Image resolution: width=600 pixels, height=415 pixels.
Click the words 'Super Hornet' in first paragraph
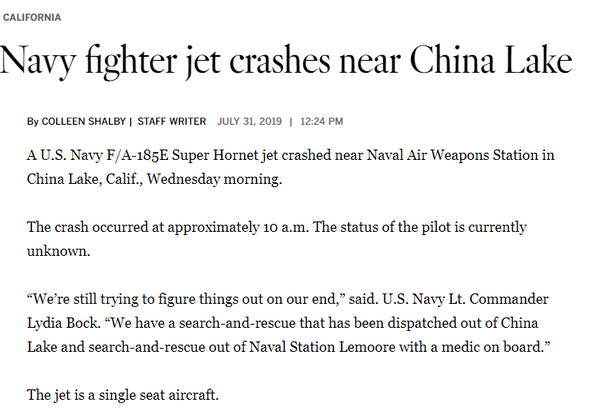coord(215,155)
